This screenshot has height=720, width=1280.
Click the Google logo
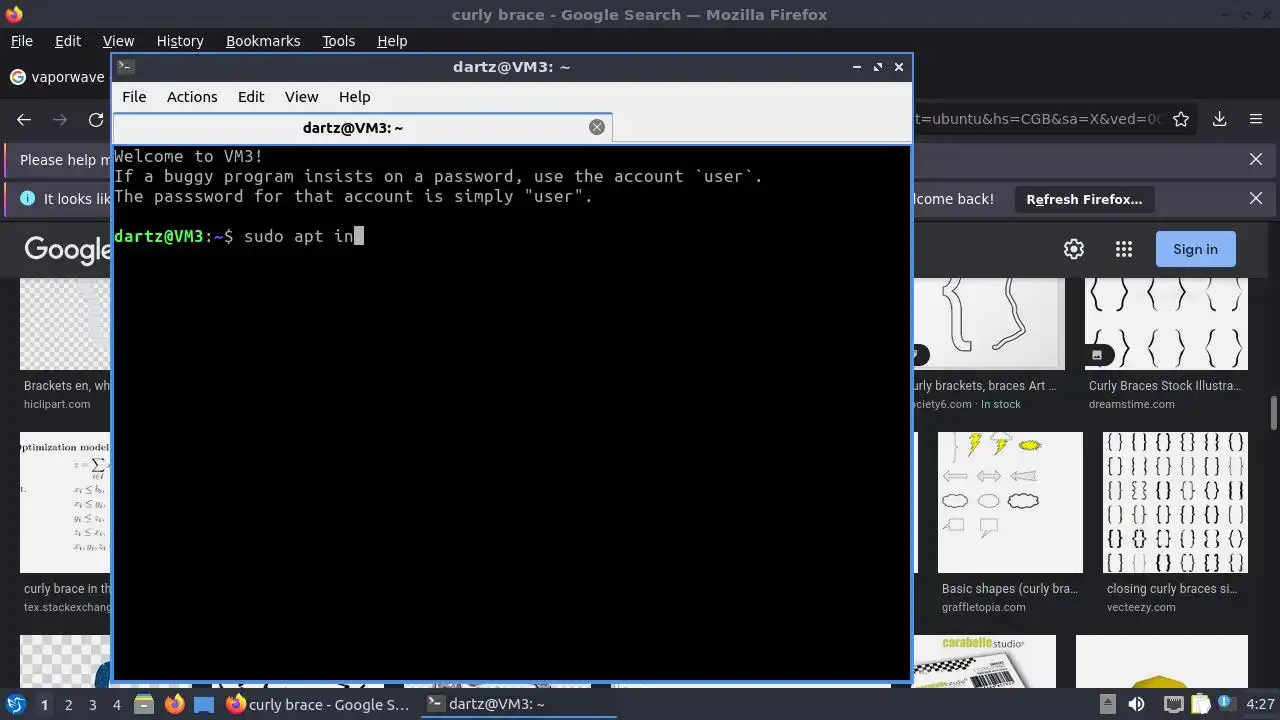click(67, 249)
